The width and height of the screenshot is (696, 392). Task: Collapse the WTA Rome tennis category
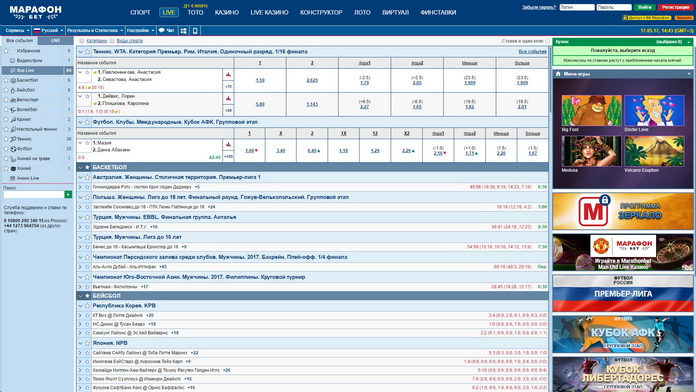(80, 51)
